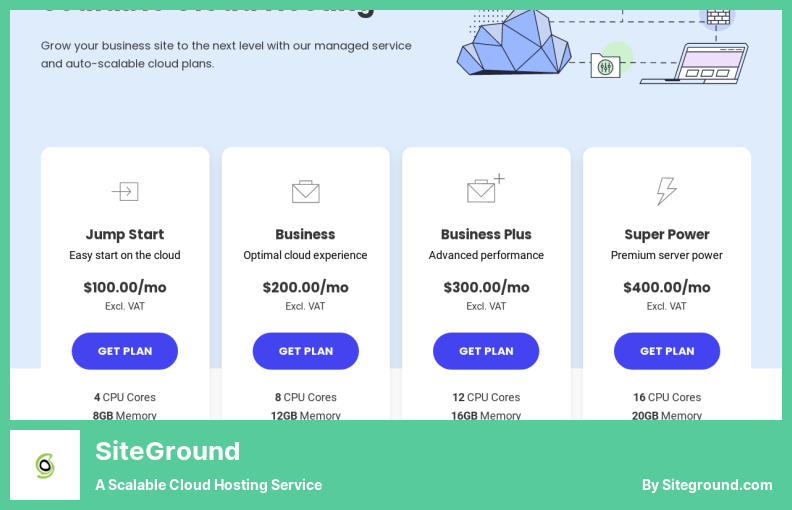Image resolution: width=792 pixels, height=510 pixels.
Task: Click the $400.00/mo Super Power price
Action: click(666, 287)
